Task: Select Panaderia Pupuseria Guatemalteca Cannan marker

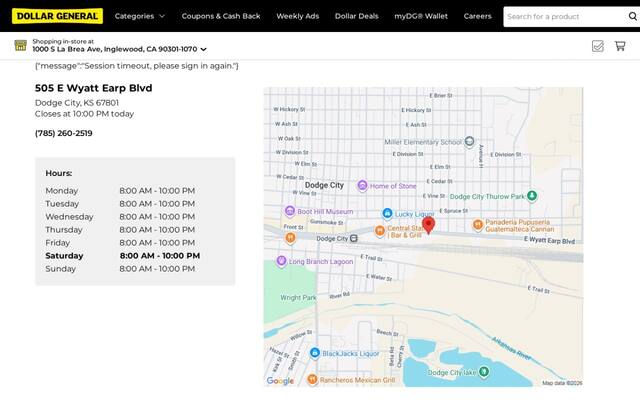Action: [x=478, y=224]
